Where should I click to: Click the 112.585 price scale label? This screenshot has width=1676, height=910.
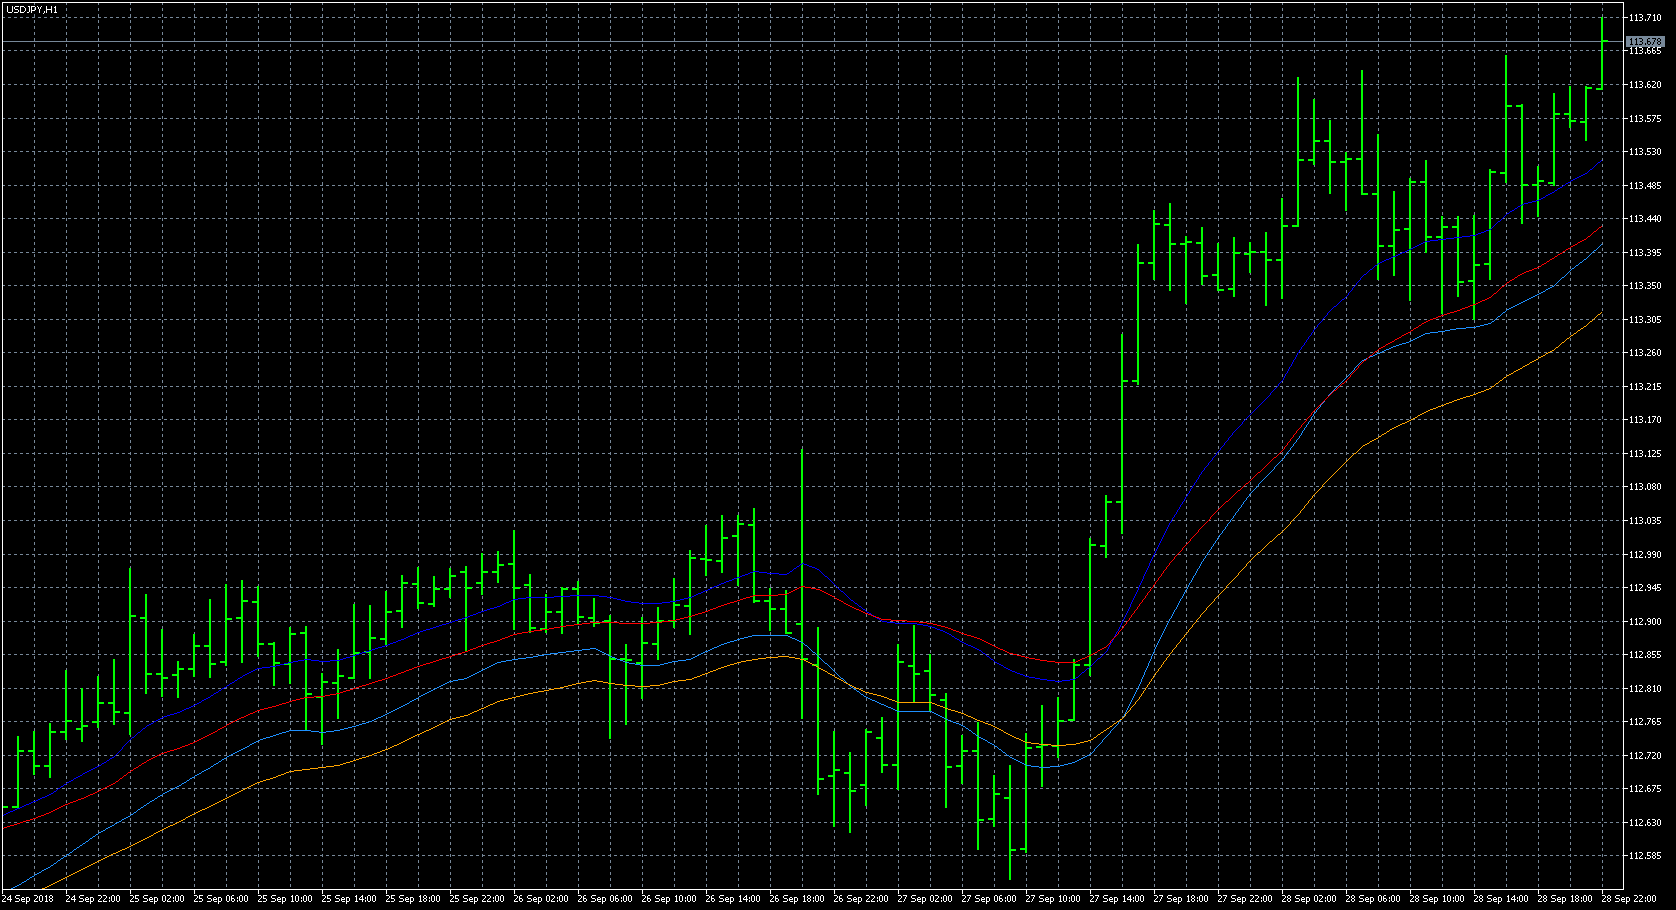[x=1645, y=856]
